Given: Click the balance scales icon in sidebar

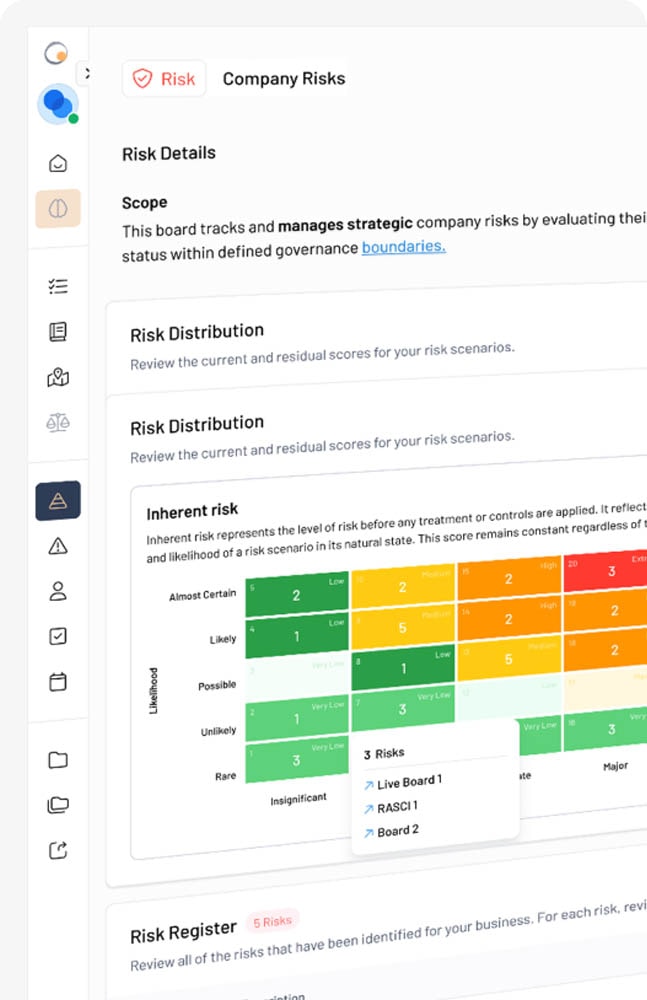Looking at the screenshot, I should [x=58, y=422].
